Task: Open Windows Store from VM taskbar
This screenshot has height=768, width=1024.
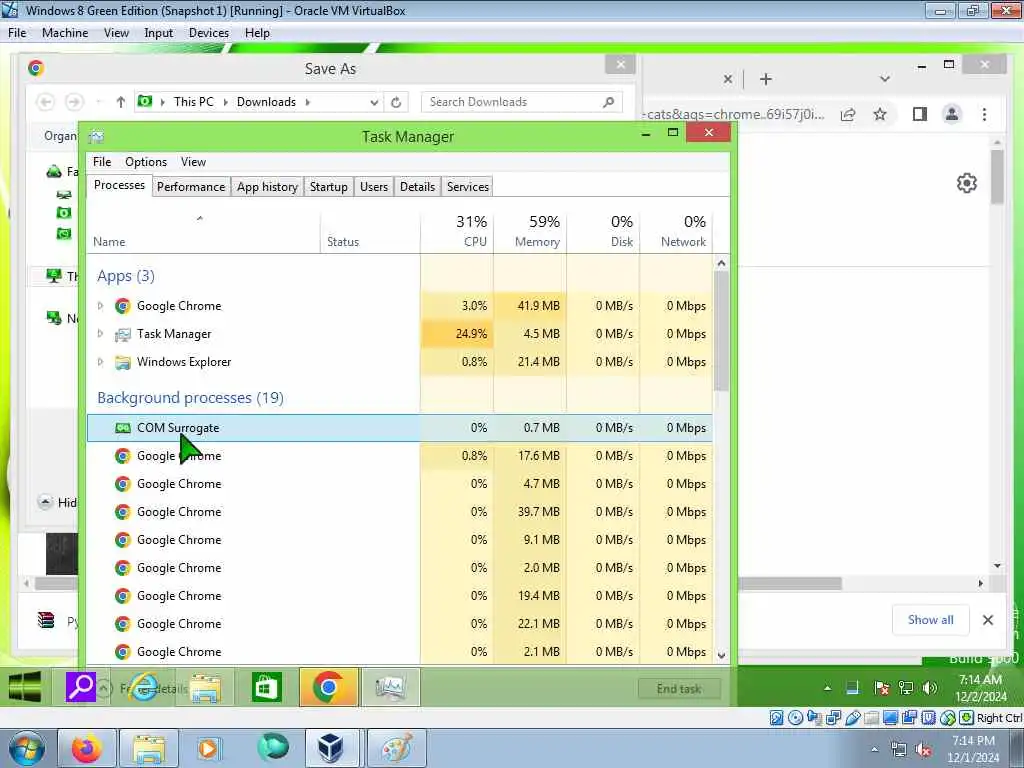Action: coord(266,687)
